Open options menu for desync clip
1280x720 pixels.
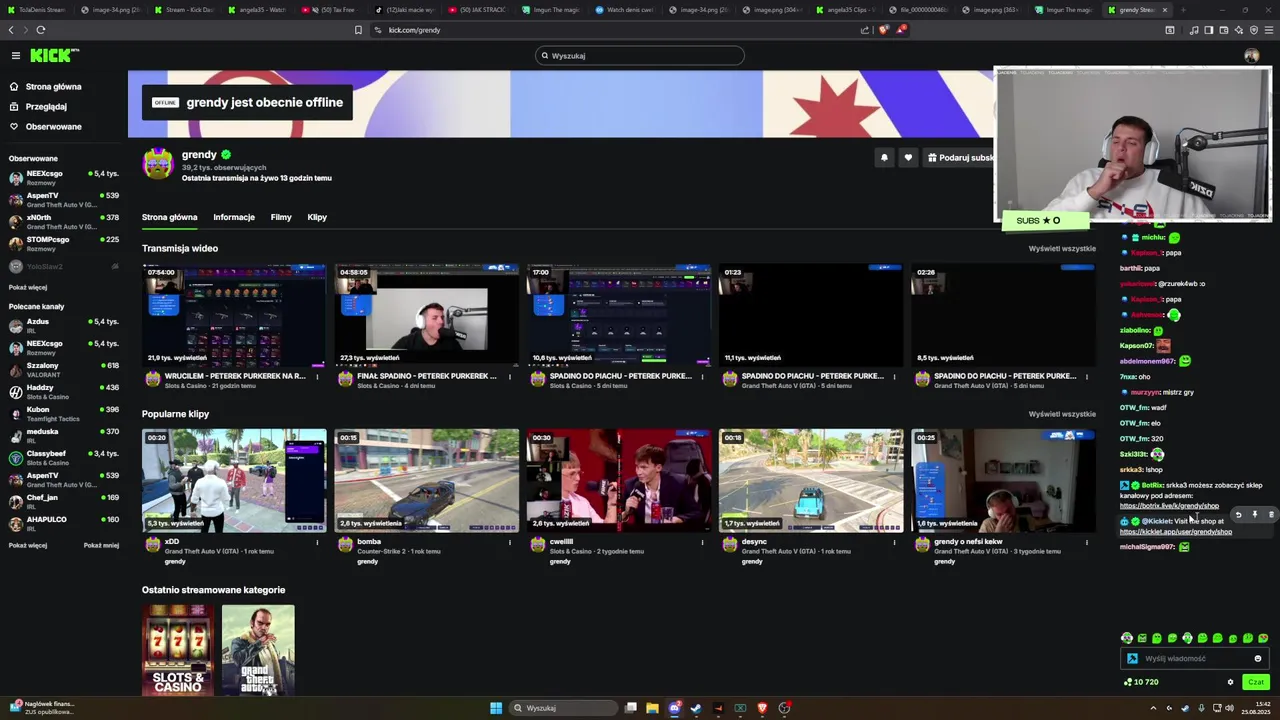[895, 543]
